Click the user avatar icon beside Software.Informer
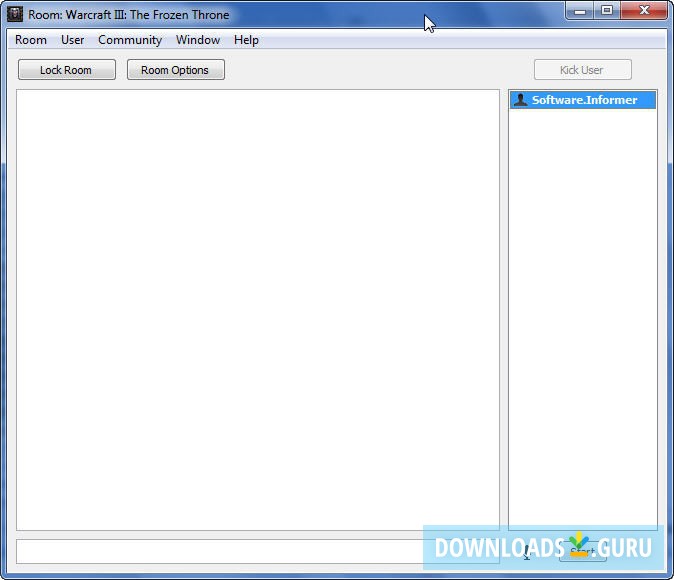The image size is (674, 580). [521, 100]
